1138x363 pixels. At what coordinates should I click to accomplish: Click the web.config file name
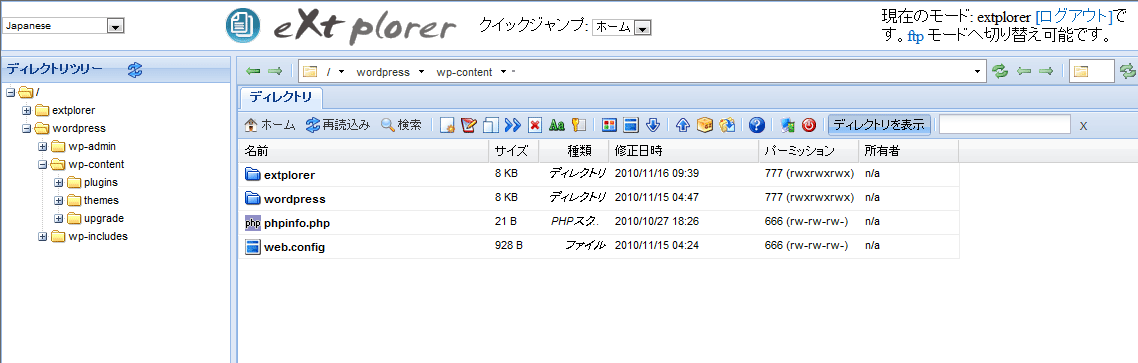295,247
